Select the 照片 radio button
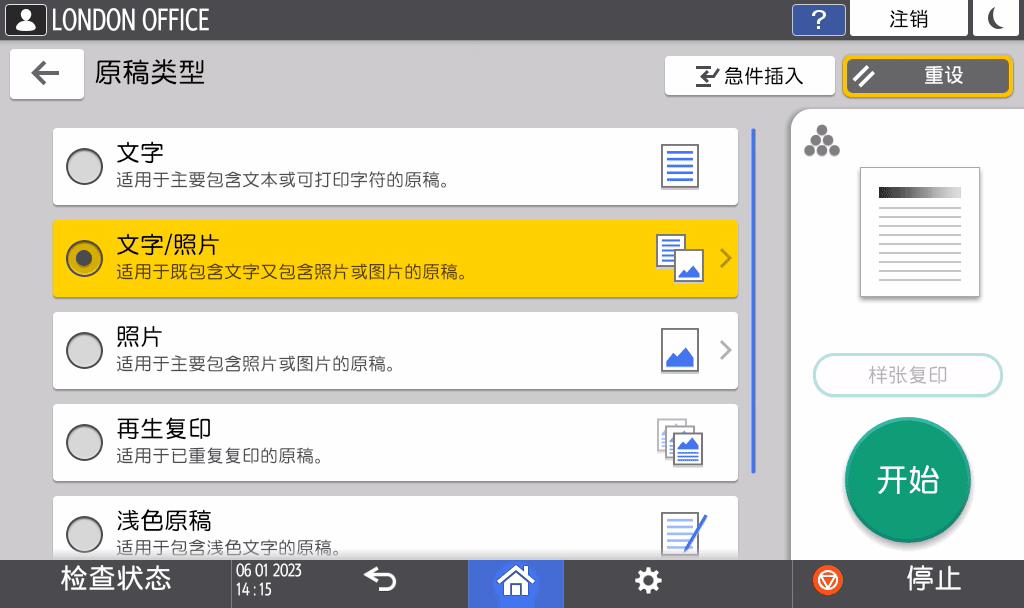Image resolution: width=1024 pixels, height=608 pixels. click(x=84, y=350)
